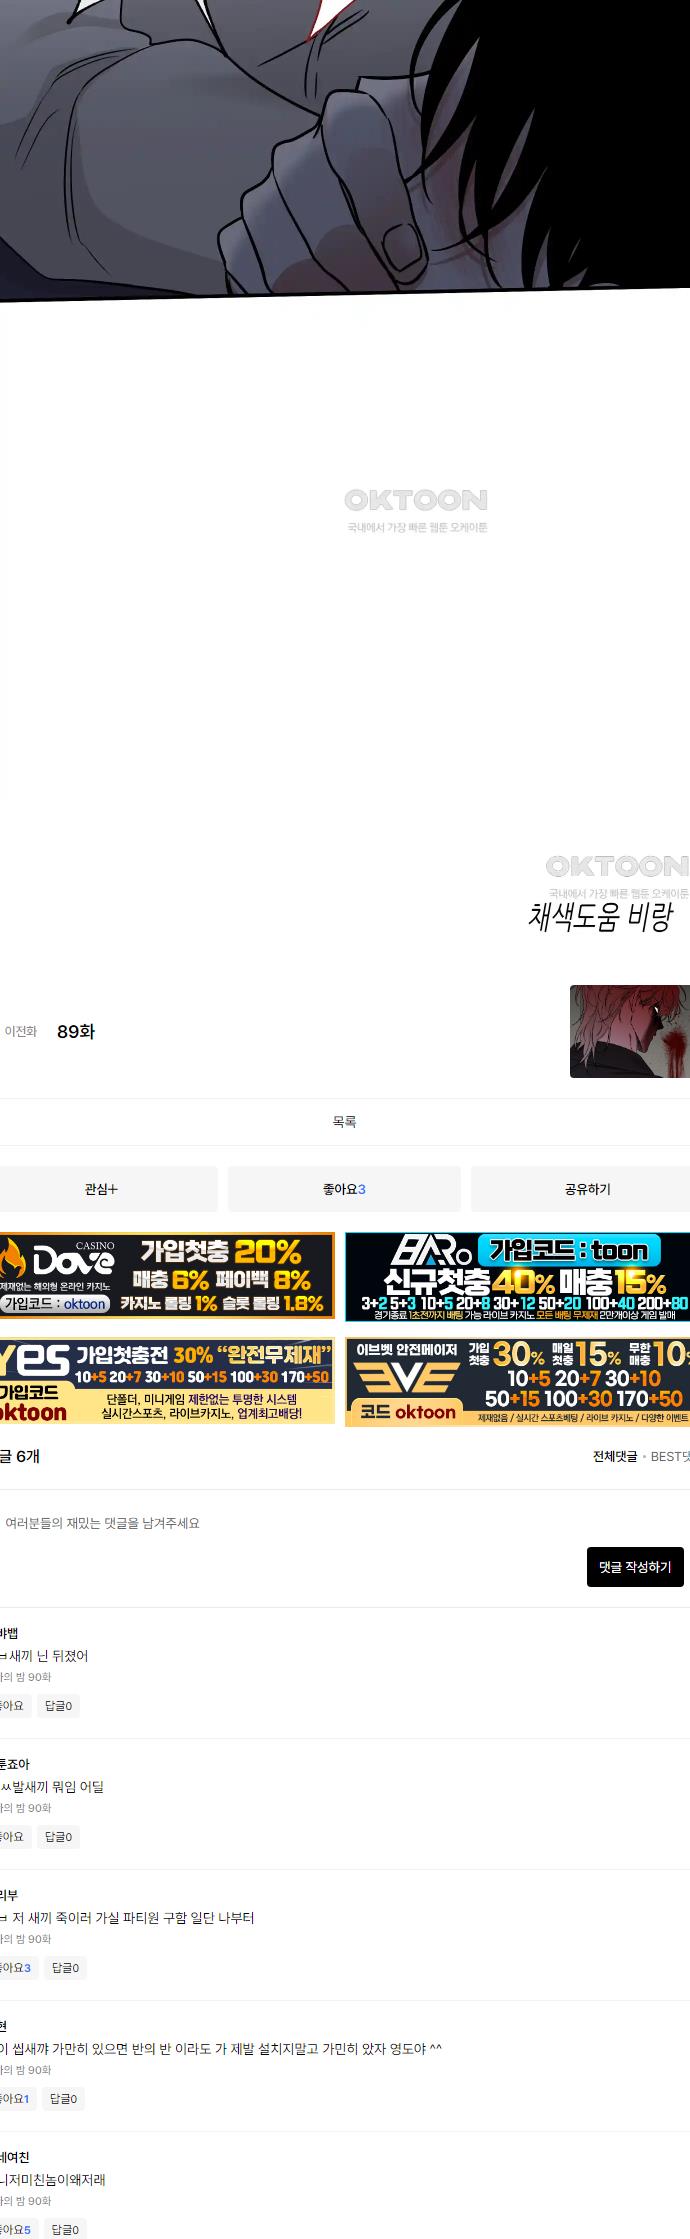Switch to 전체댓글 tab
The image size is (690, 2239).
pos(614,1456)
